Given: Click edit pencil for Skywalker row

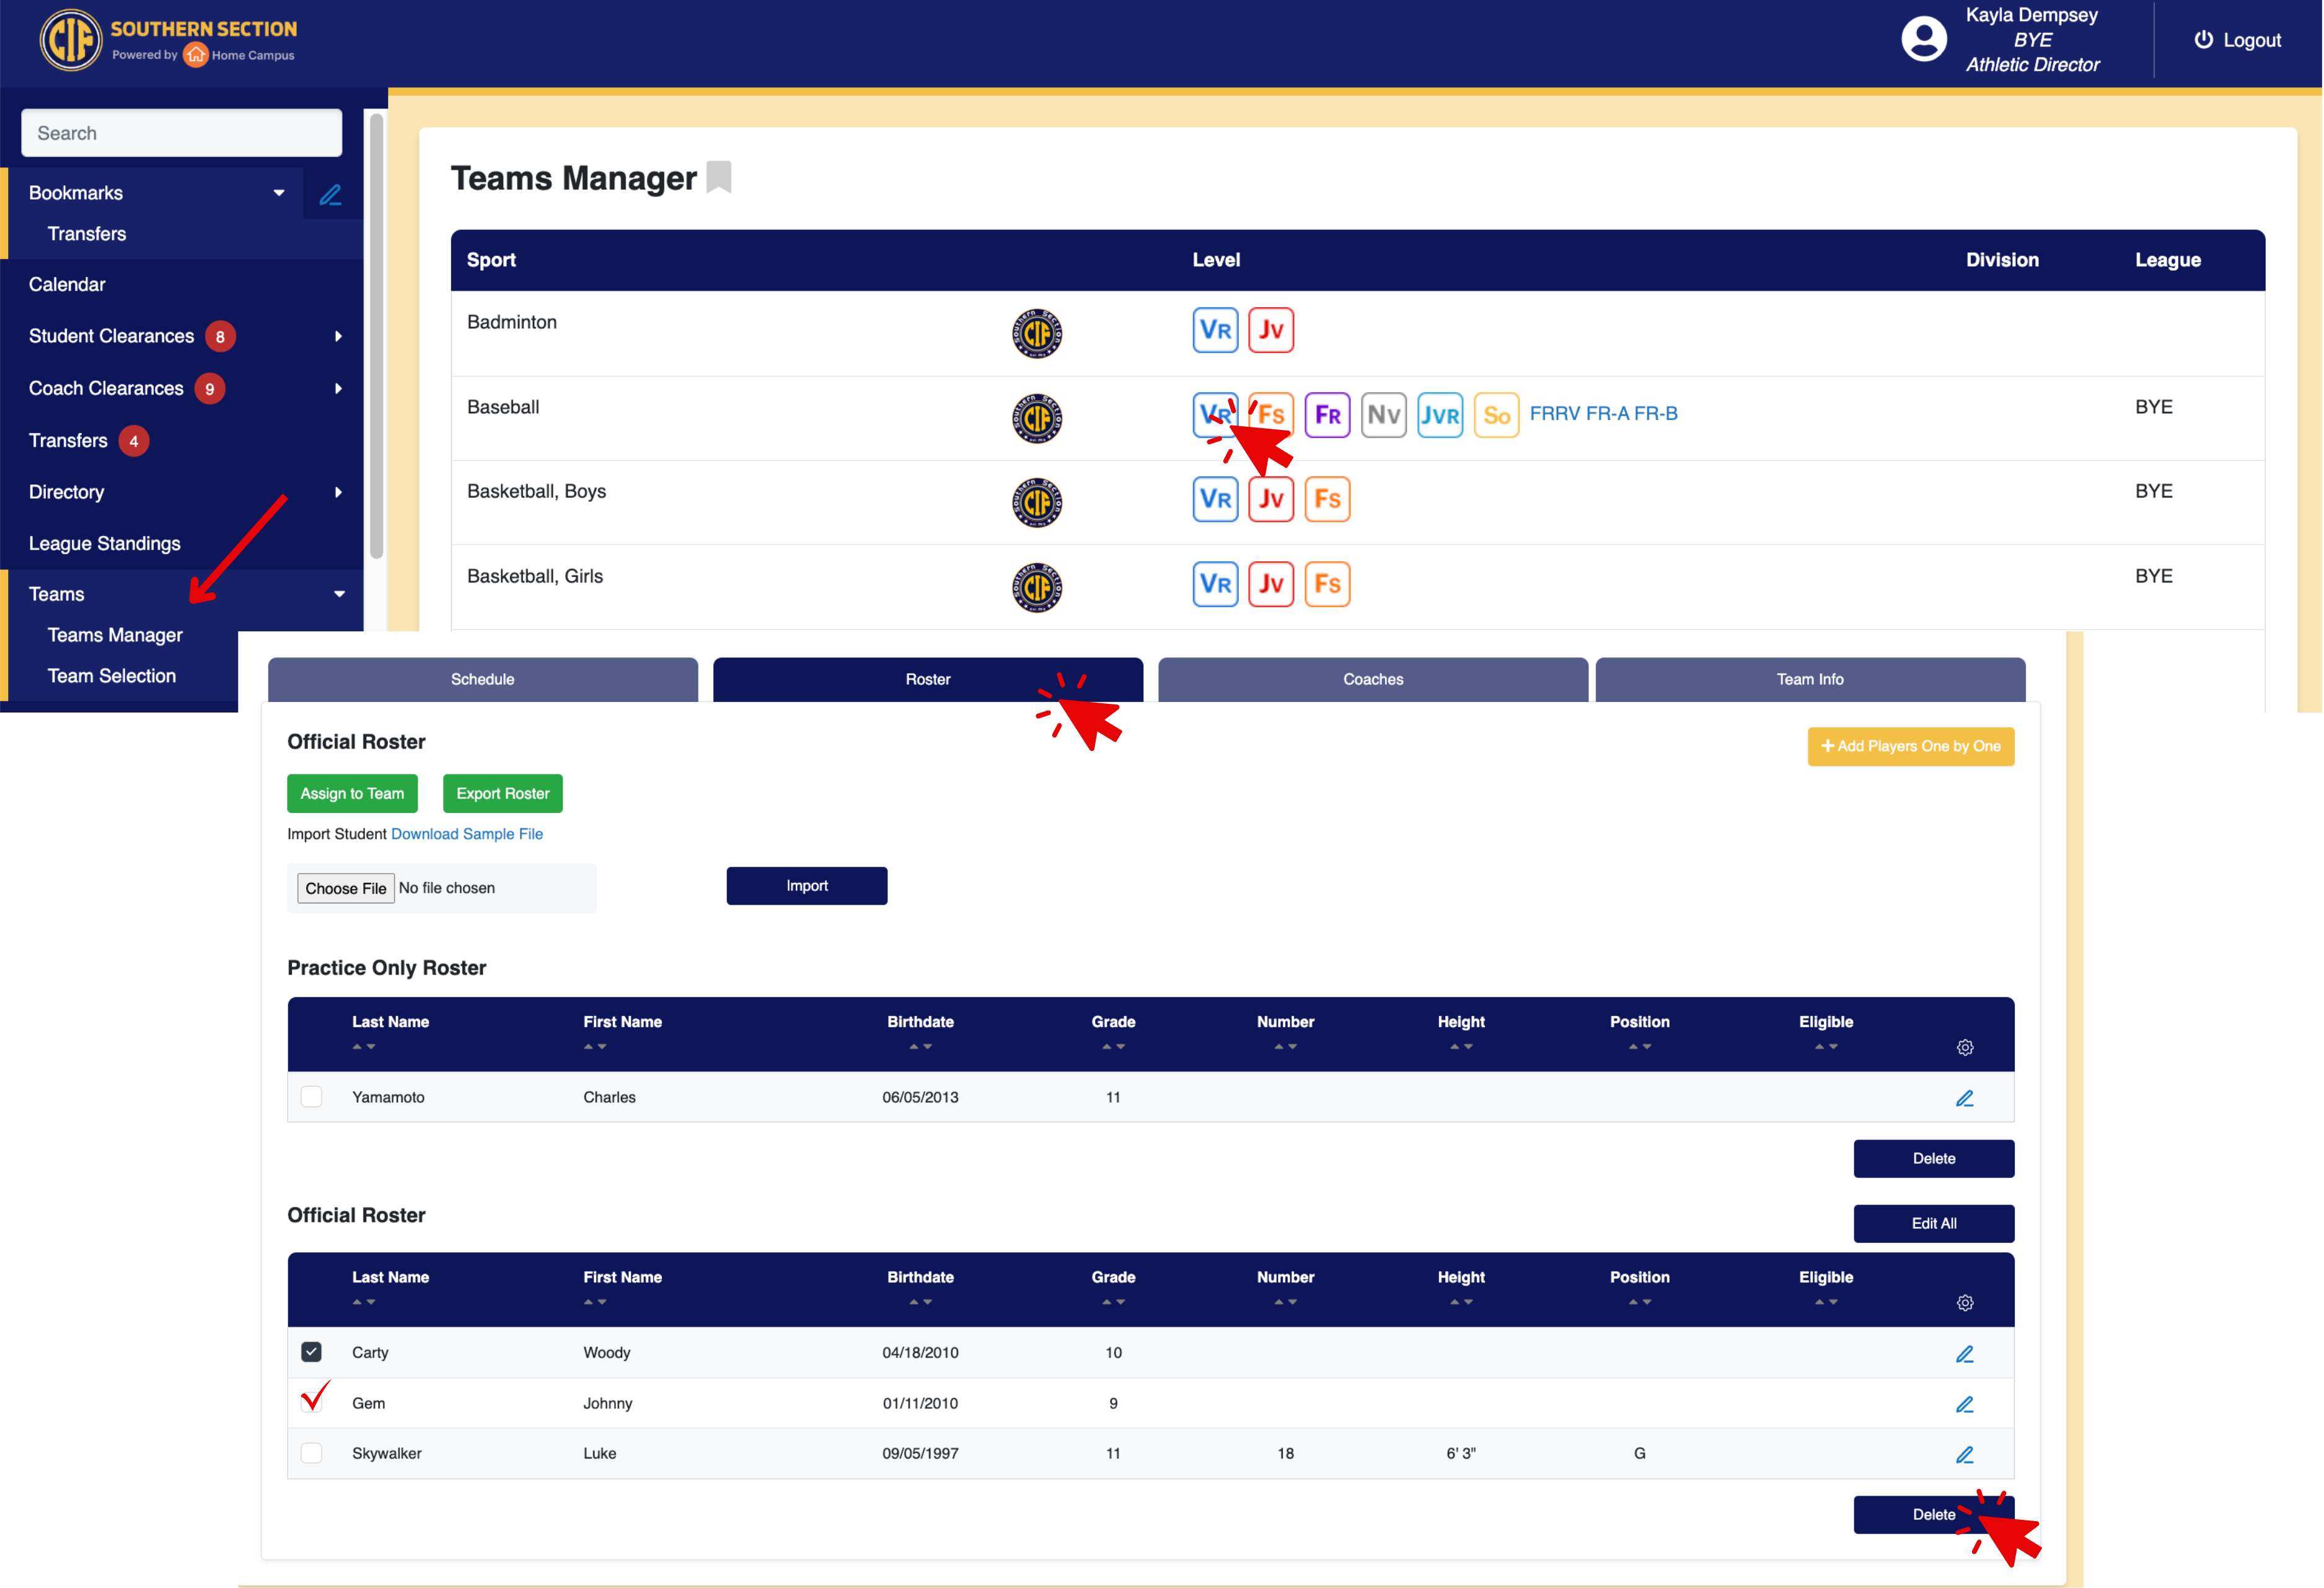Looking at the screenshot, I should pyautogui.click(x=1964, y=1455).
